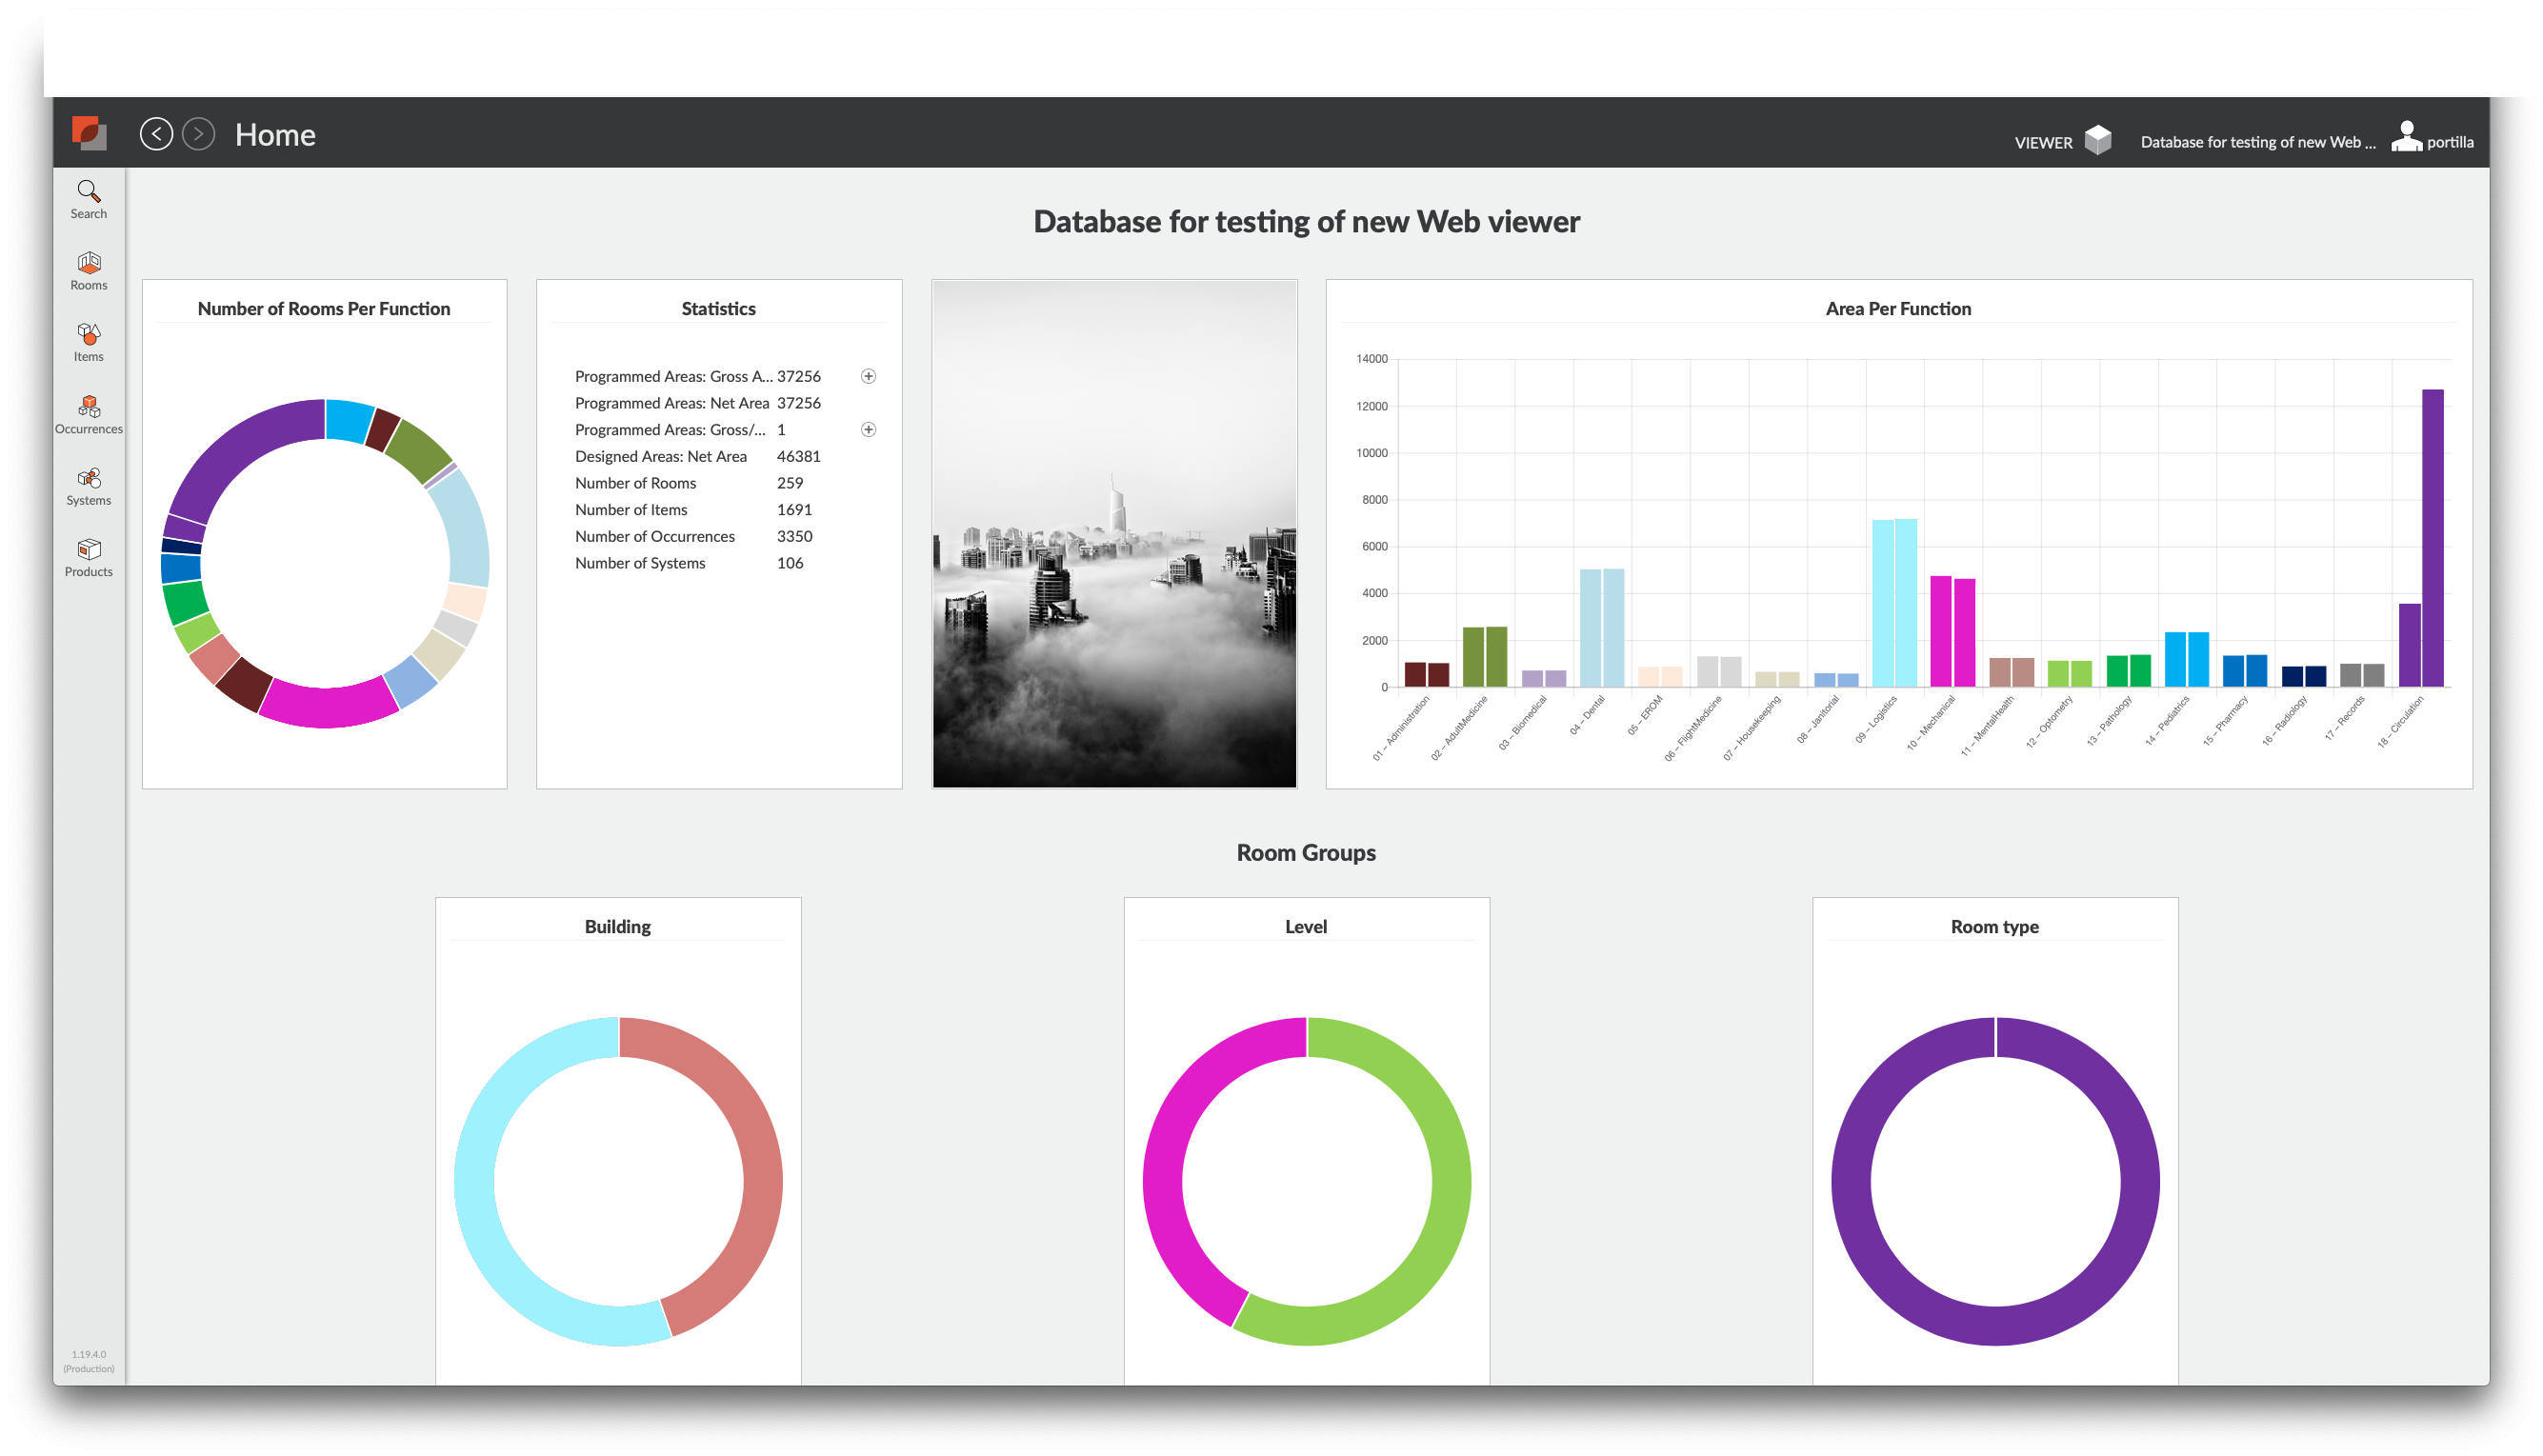Open the VIEWER cube icon
The image size is (2543, 1456).
click(x=2097, y=140)
